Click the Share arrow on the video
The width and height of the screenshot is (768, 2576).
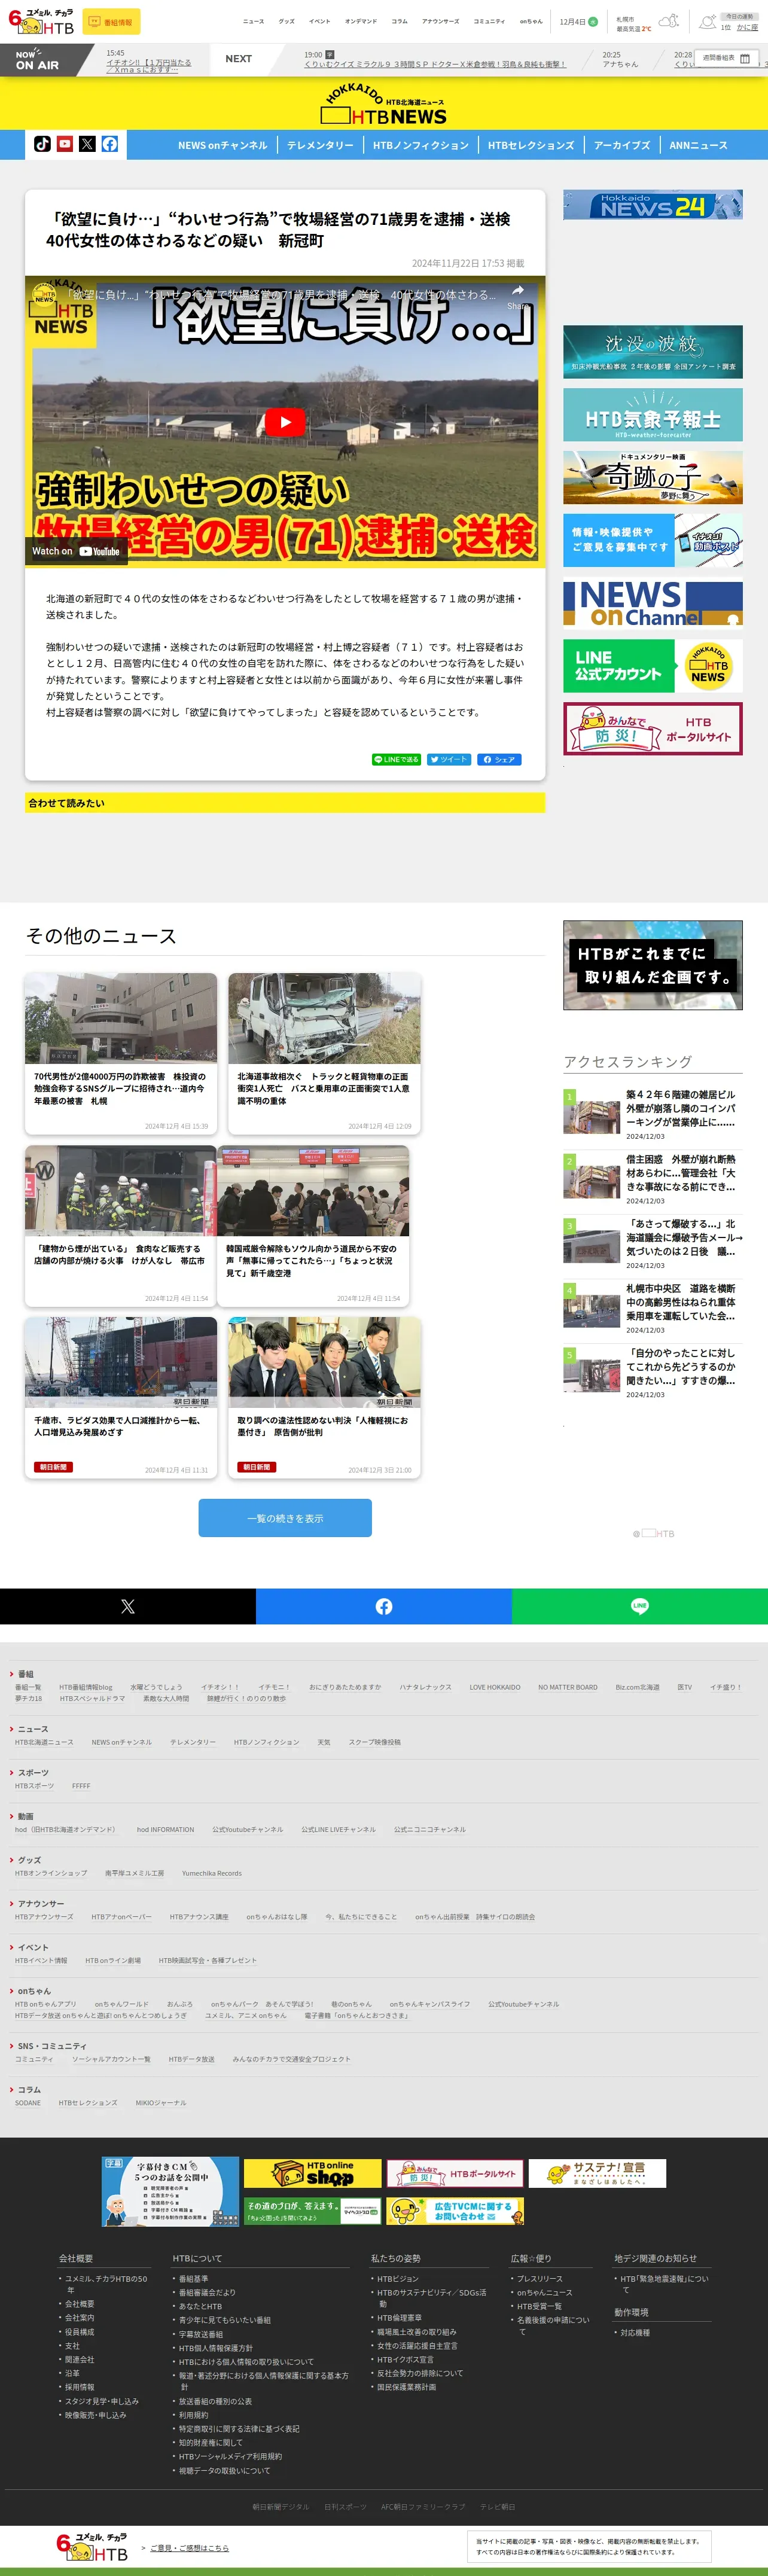[x=517, y=296]
